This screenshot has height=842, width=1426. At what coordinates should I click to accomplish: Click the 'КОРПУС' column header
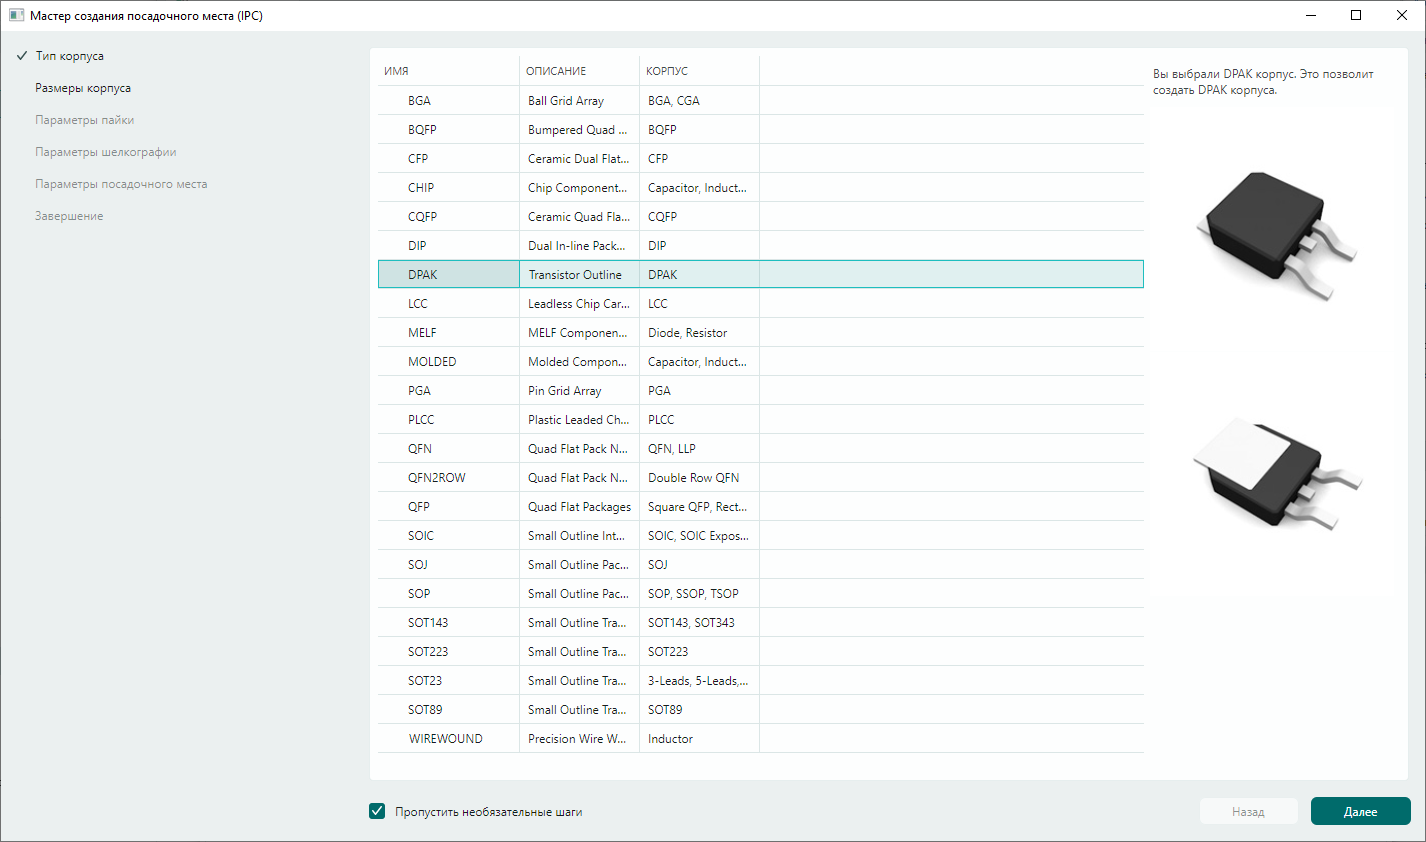tap(667, 71)
